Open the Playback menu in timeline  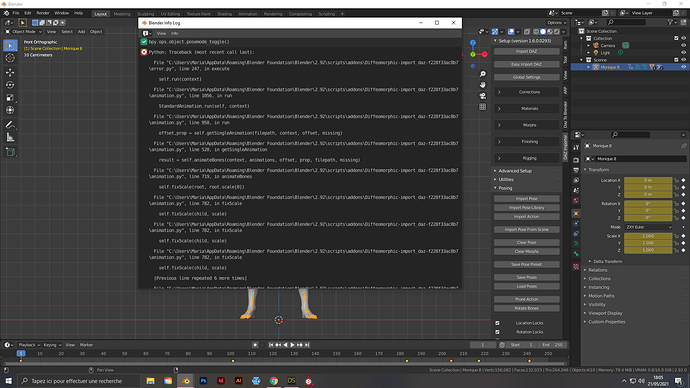pyautogui.click(x=29, y=345)
